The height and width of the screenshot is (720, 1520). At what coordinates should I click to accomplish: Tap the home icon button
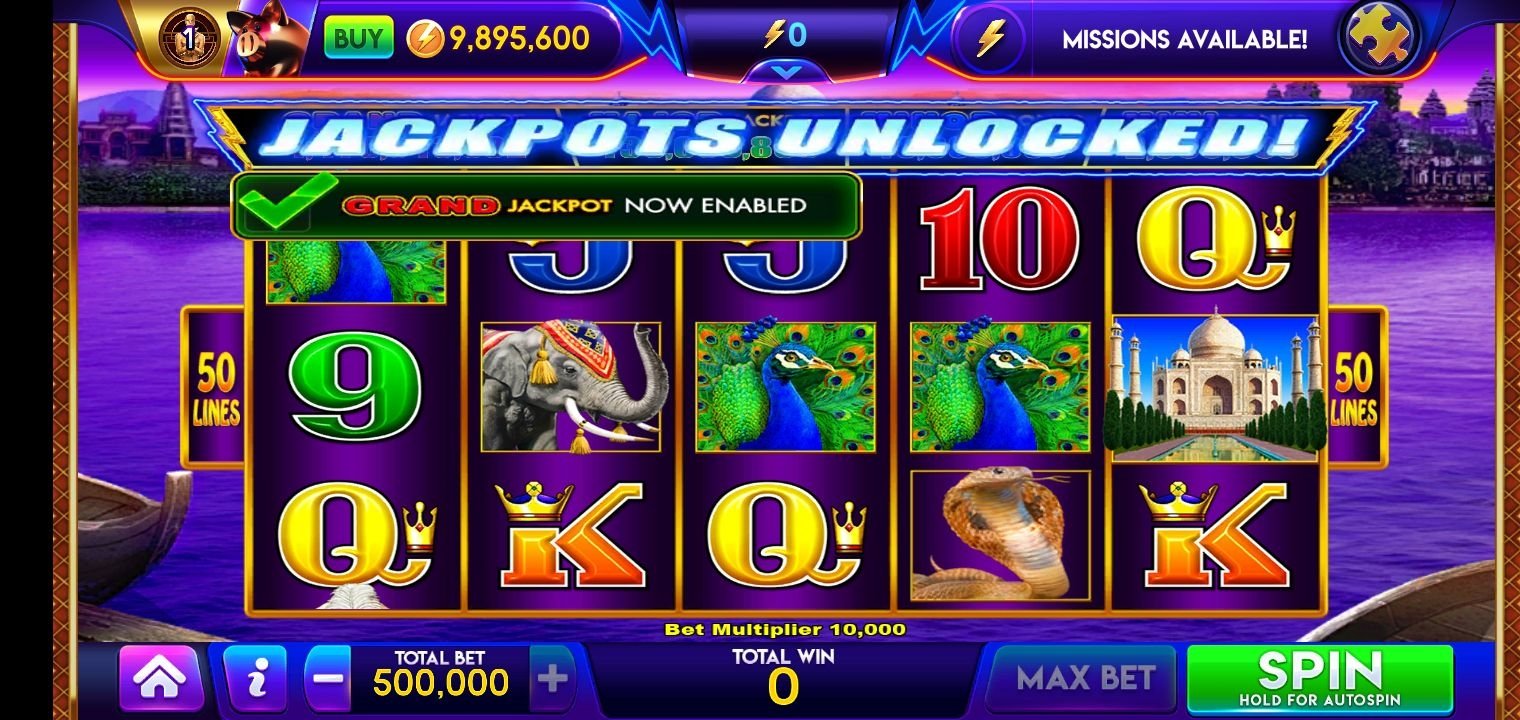[160, 679]
